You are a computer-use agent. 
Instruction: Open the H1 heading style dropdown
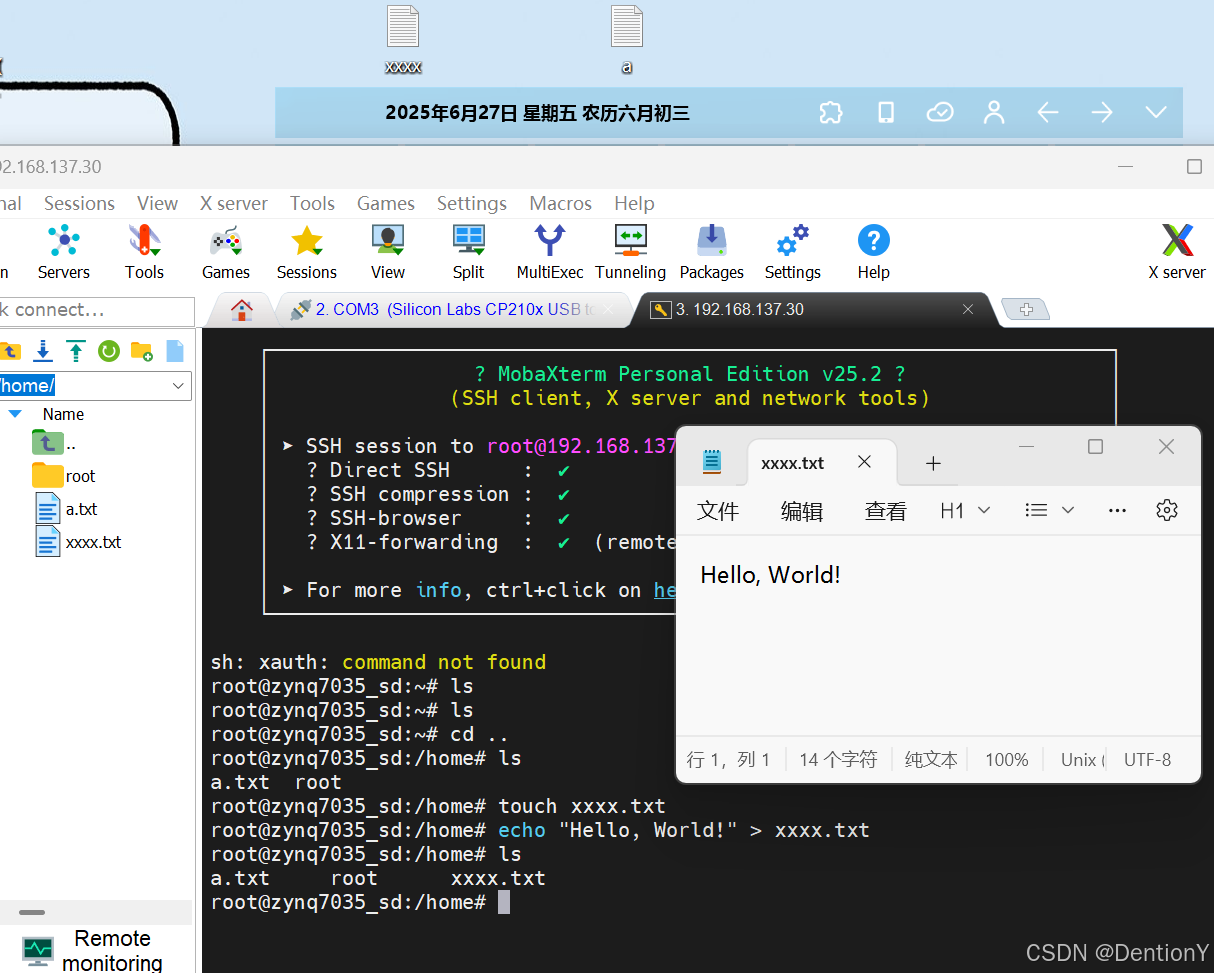coord(964,510)
